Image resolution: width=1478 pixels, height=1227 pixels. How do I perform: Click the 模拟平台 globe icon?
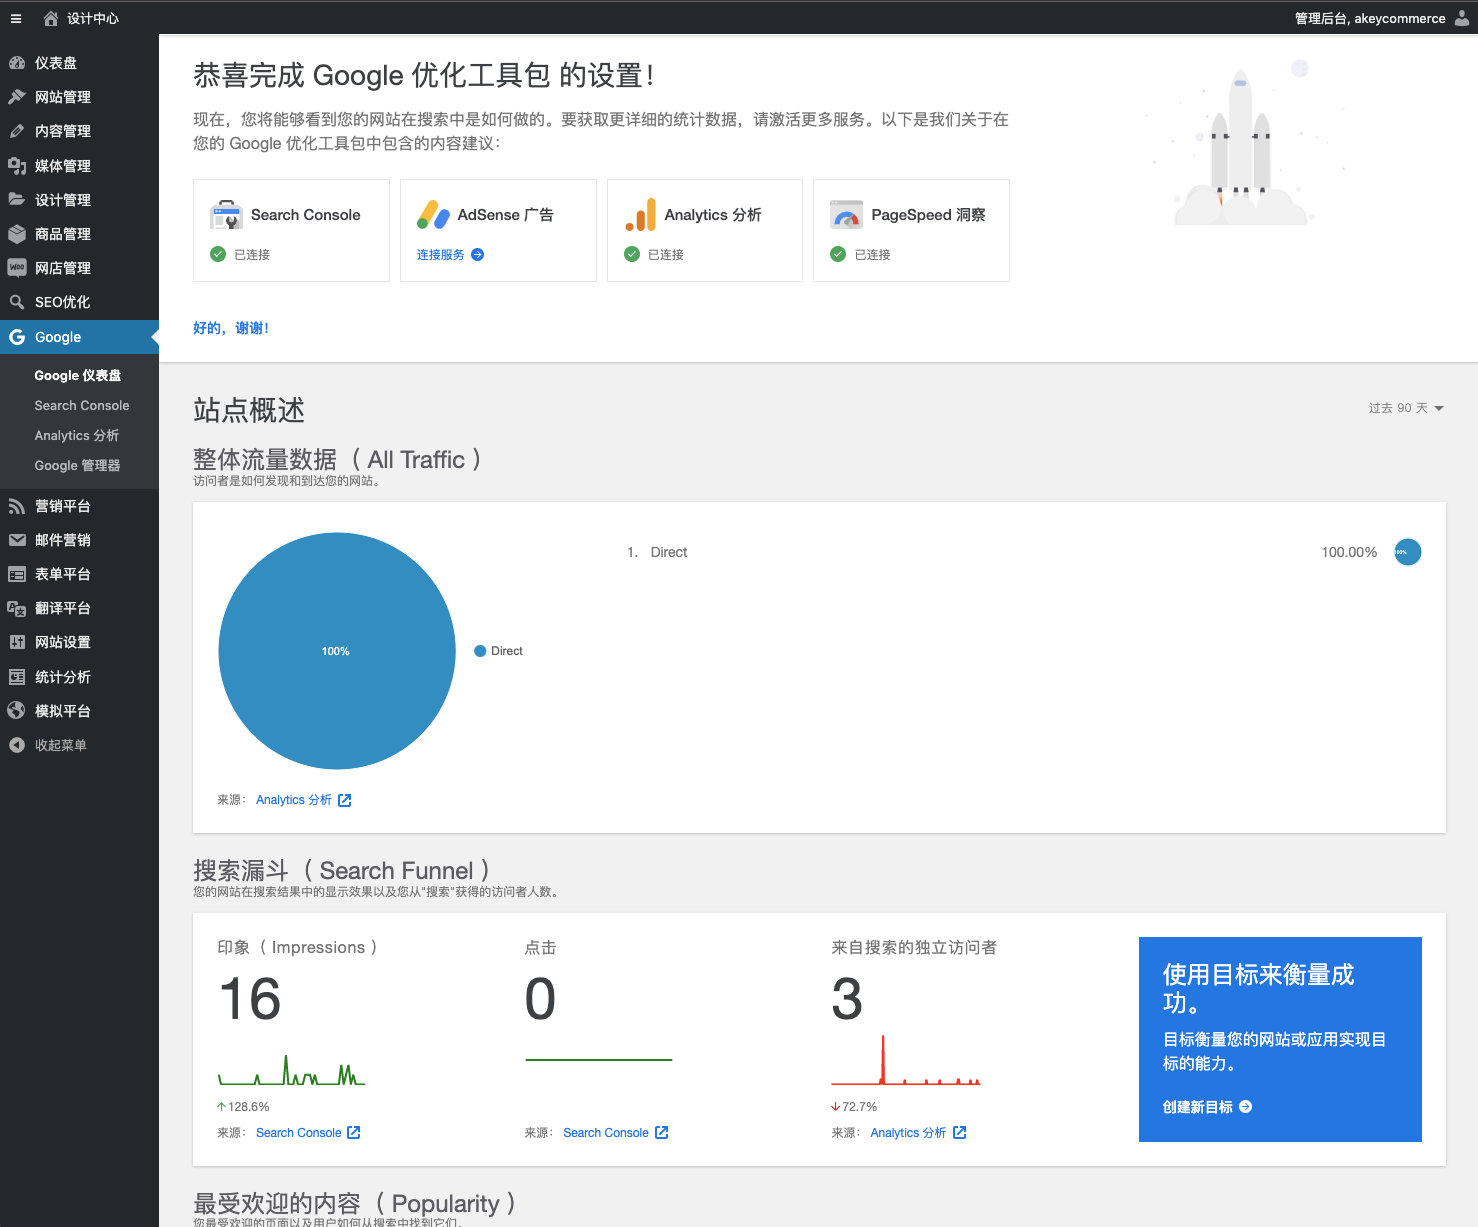[x=17, y=711]
